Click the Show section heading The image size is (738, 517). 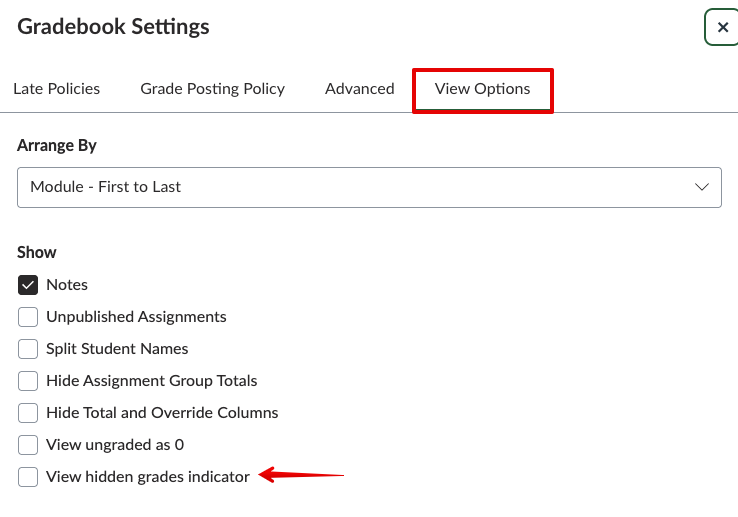click(x=37, y=252)
